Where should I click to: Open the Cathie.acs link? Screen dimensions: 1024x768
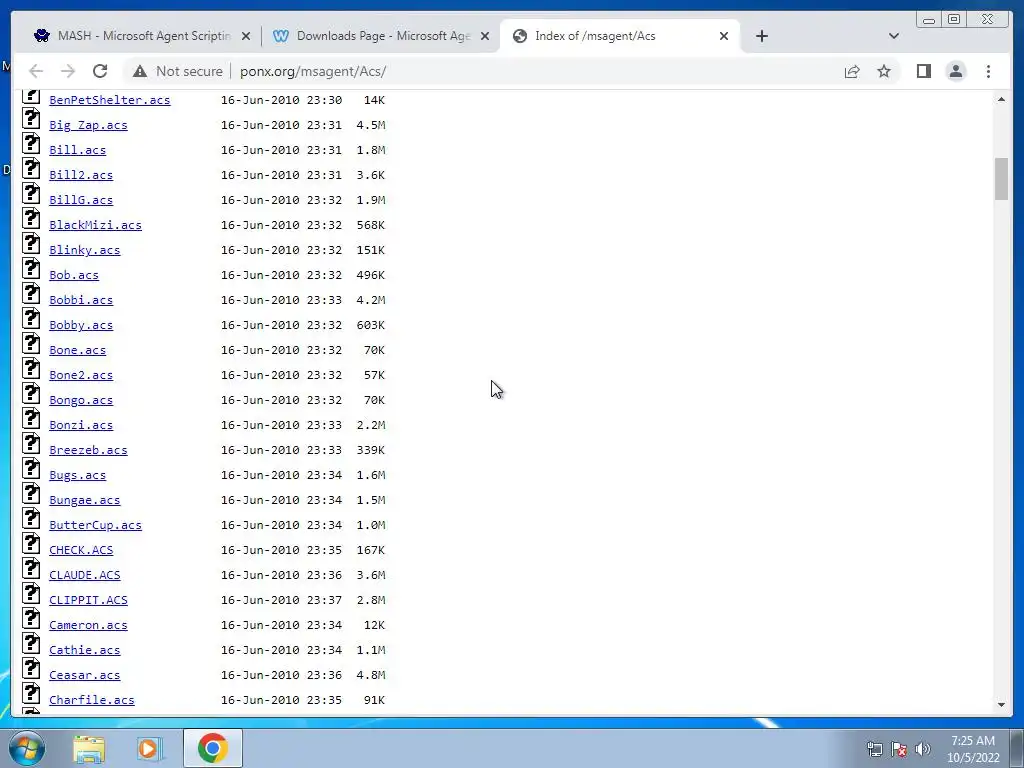[x=84, y=650]
